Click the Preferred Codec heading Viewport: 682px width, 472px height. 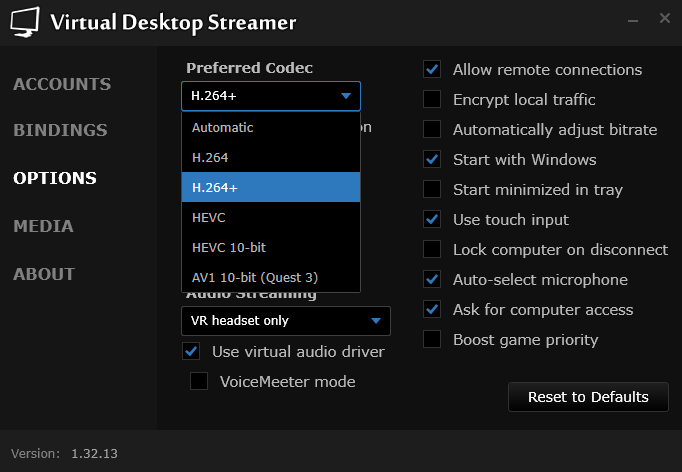(249, 68)
